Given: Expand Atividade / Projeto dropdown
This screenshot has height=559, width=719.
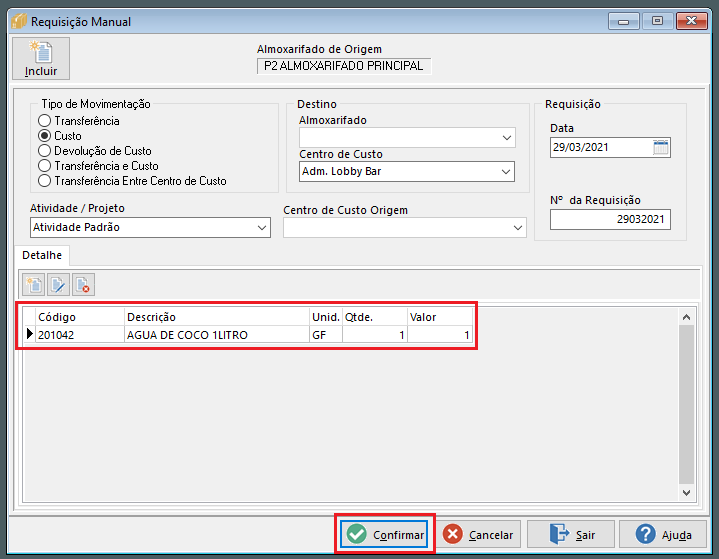Looking at the screenshot, I should tap(262, 227).
